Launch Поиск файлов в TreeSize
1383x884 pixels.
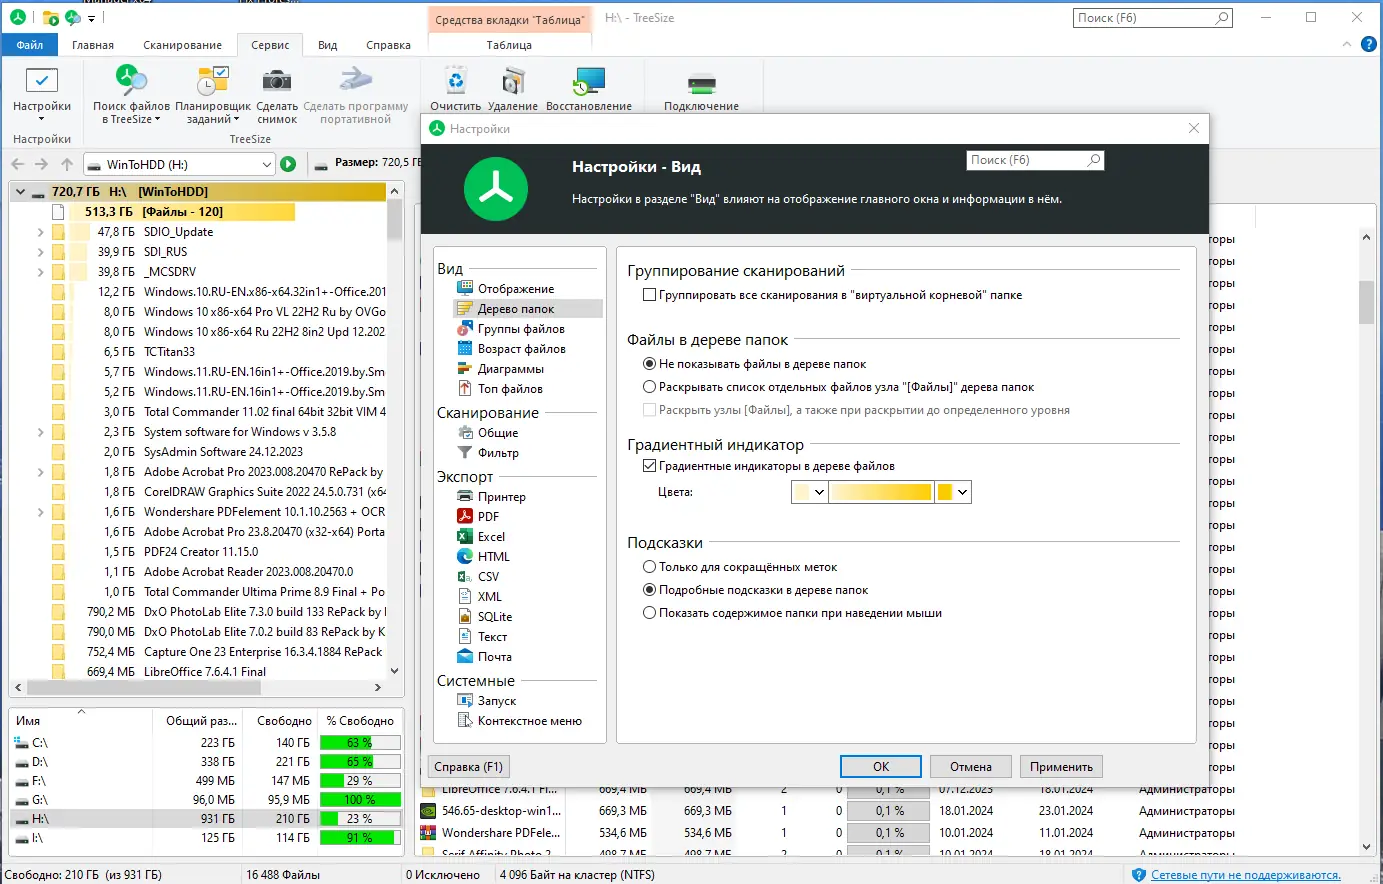point(129,95)
